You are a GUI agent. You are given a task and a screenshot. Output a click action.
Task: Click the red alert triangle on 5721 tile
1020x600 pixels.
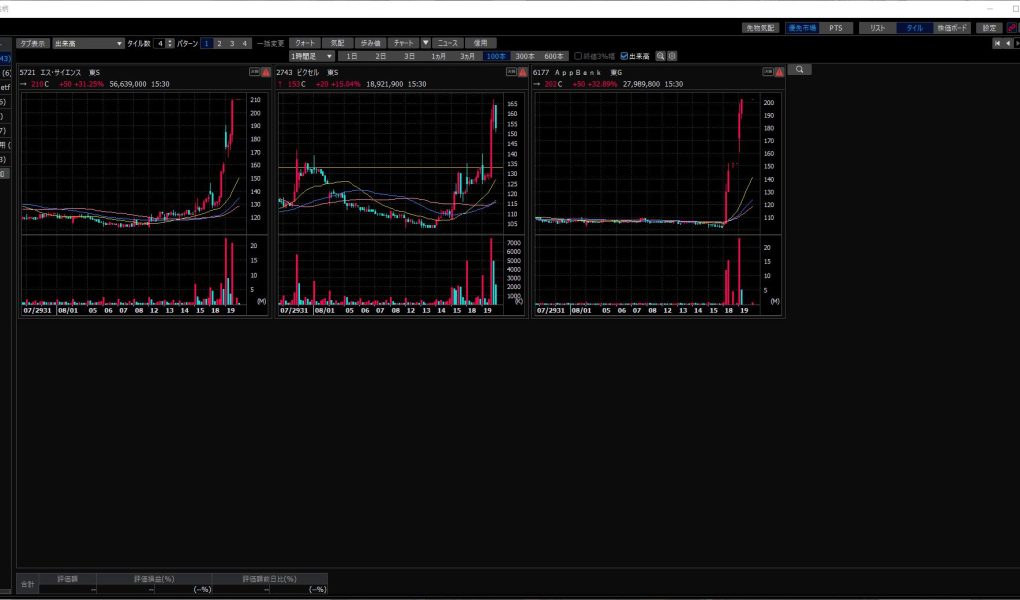pyautogui.click(x=266, y=72)
